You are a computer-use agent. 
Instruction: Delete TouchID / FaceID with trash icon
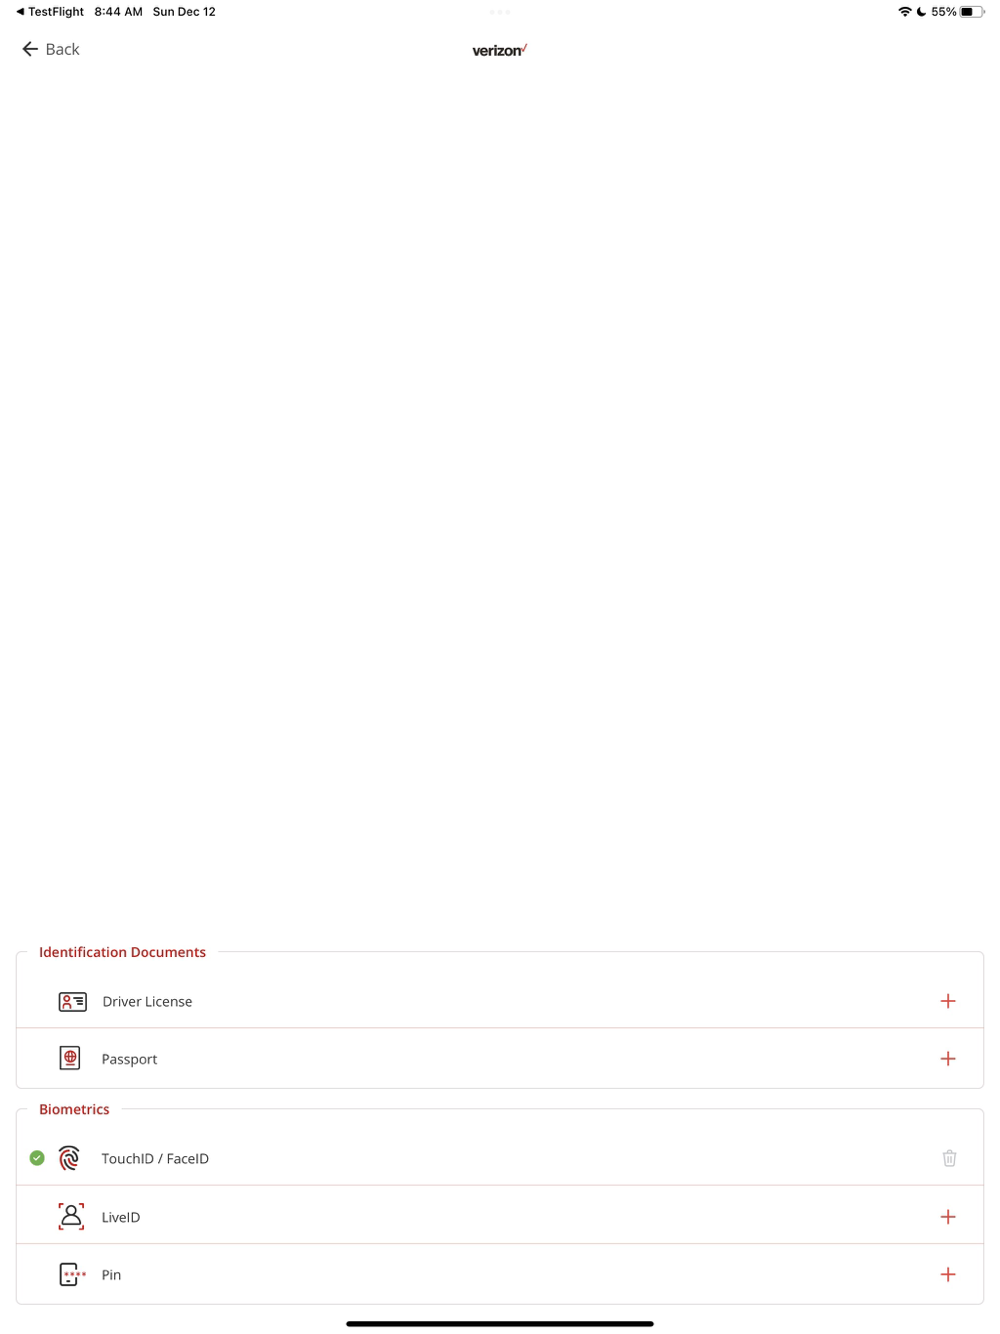[949, 1158]
